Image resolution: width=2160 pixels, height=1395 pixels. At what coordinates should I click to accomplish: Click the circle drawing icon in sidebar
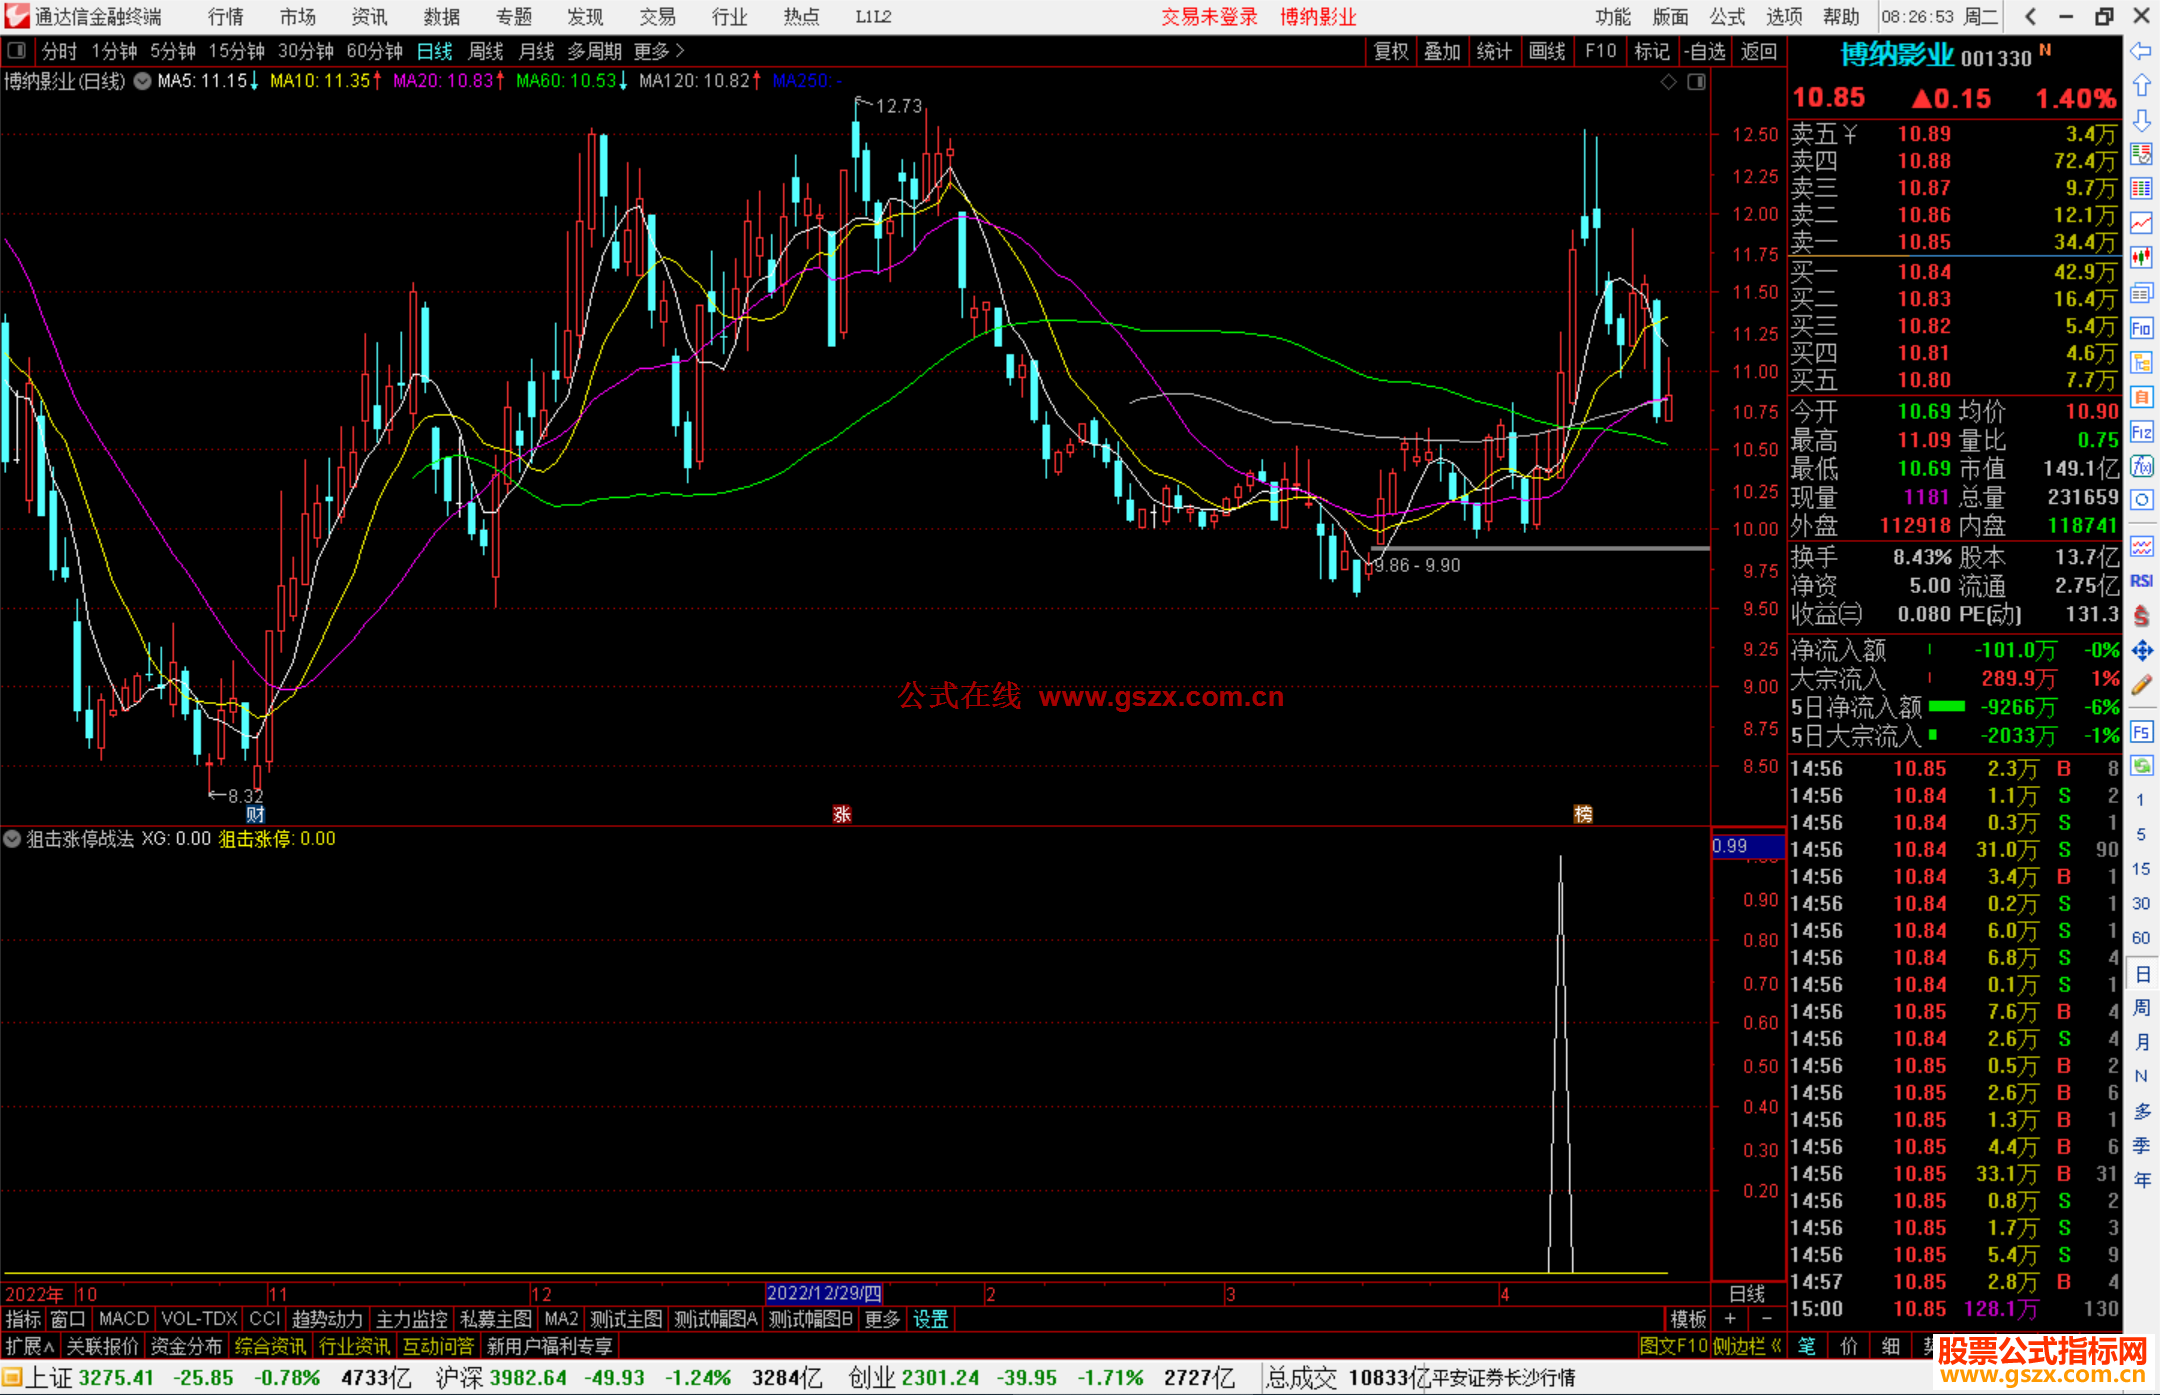coord(2141,500)
